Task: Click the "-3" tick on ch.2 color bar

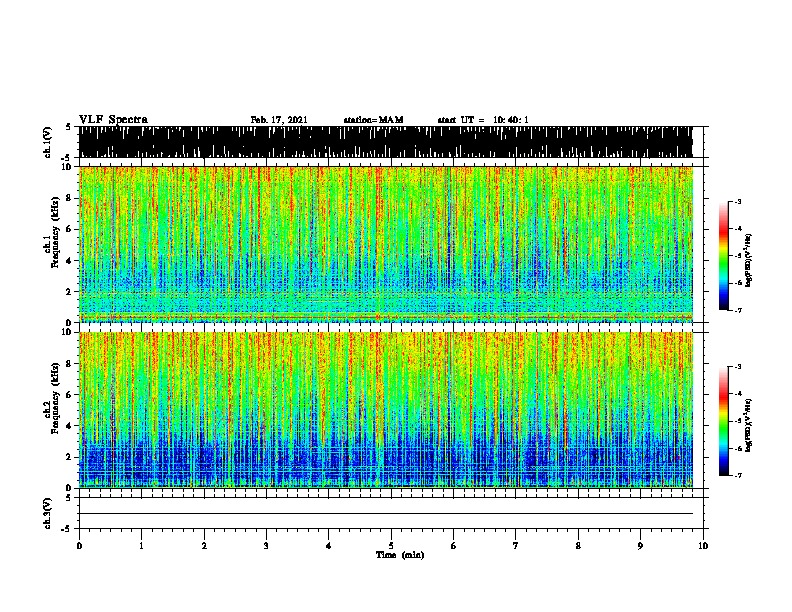Action: point(737,367)
